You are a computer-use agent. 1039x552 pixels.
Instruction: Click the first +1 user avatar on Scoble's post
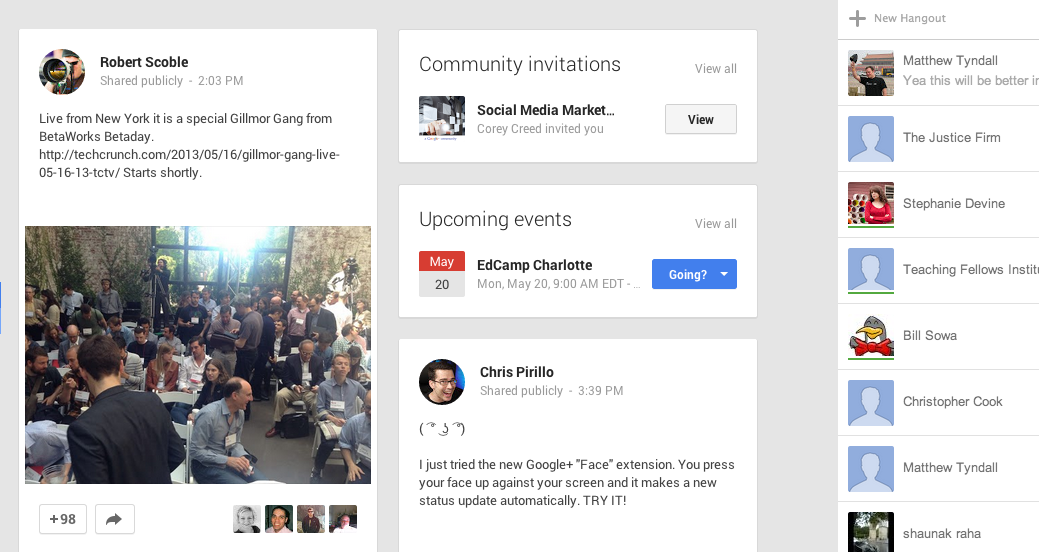(x=247, y=518)
